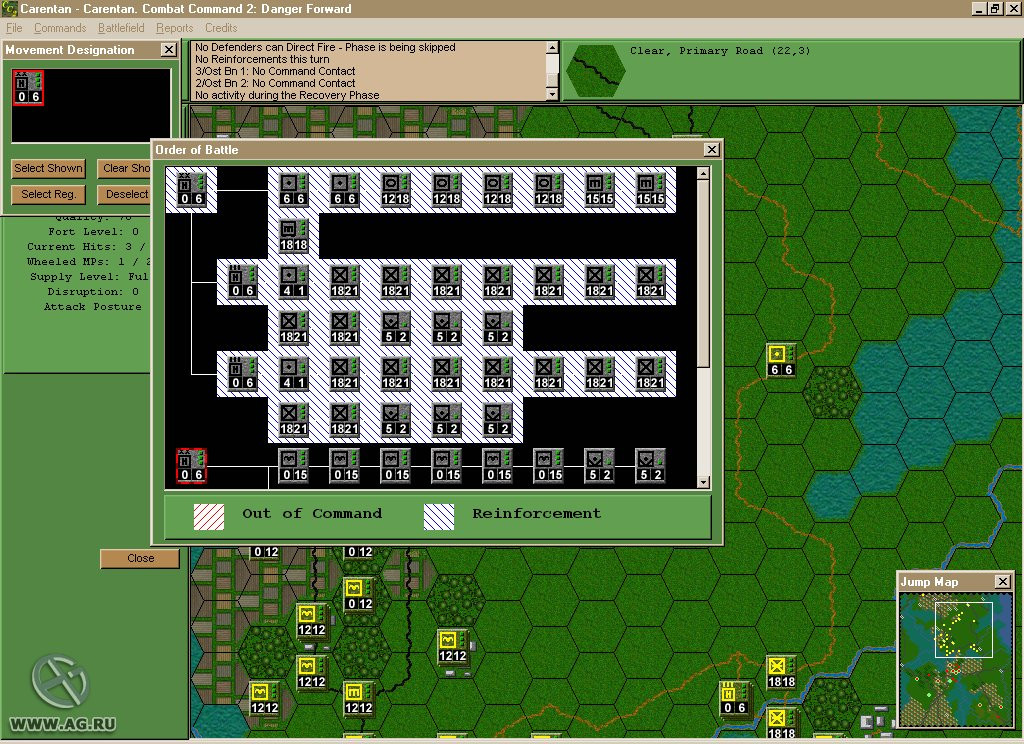The height and width of the screenshot is (744, 1024).
Task: Click the 'Wheeled MPs' line
Action: 88,262
